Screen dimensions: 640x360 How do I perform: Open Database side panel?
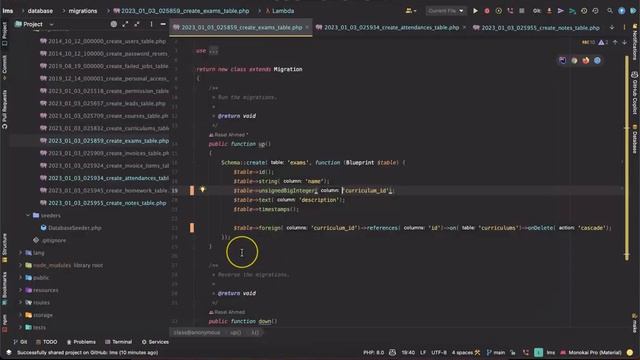[635, 140]
